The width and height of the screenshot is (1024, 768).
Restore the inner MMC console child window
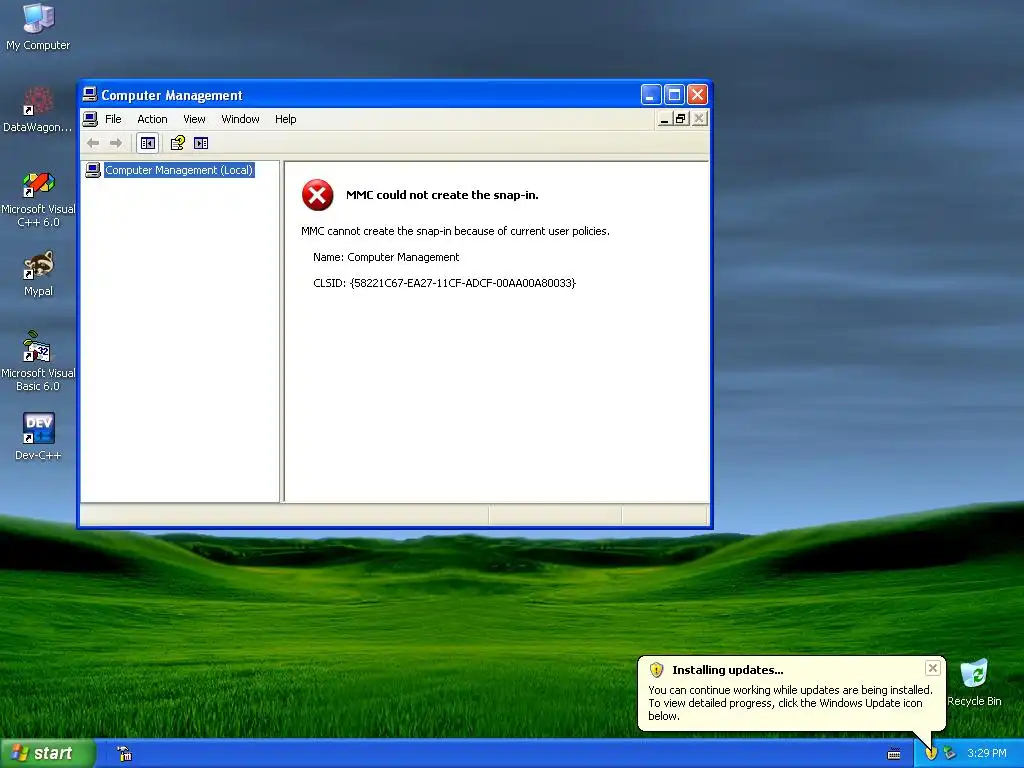(x=680, y=119)
